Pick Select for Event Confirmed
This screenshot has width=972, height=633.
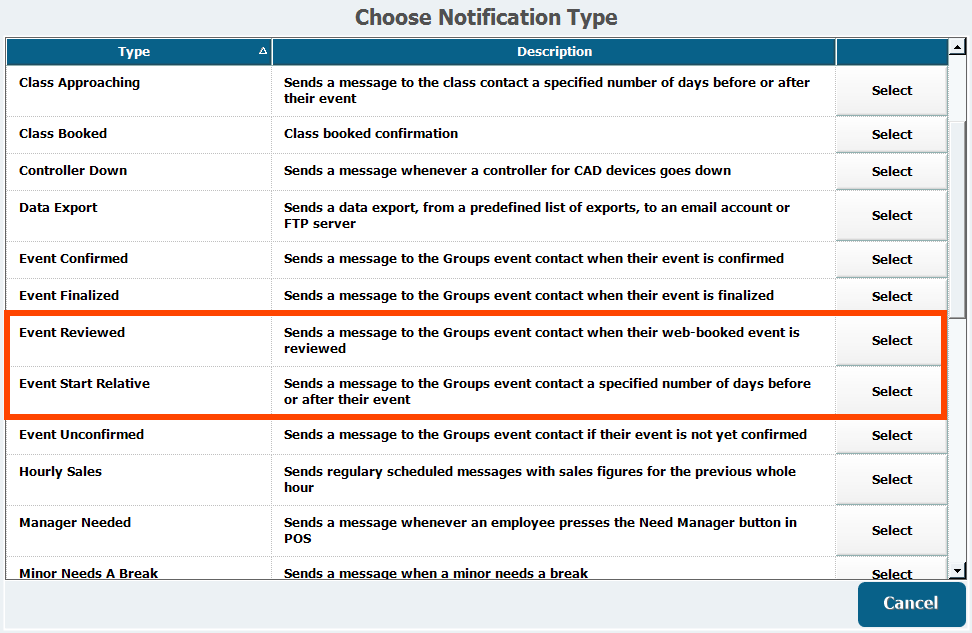click(x=891, y=259)
